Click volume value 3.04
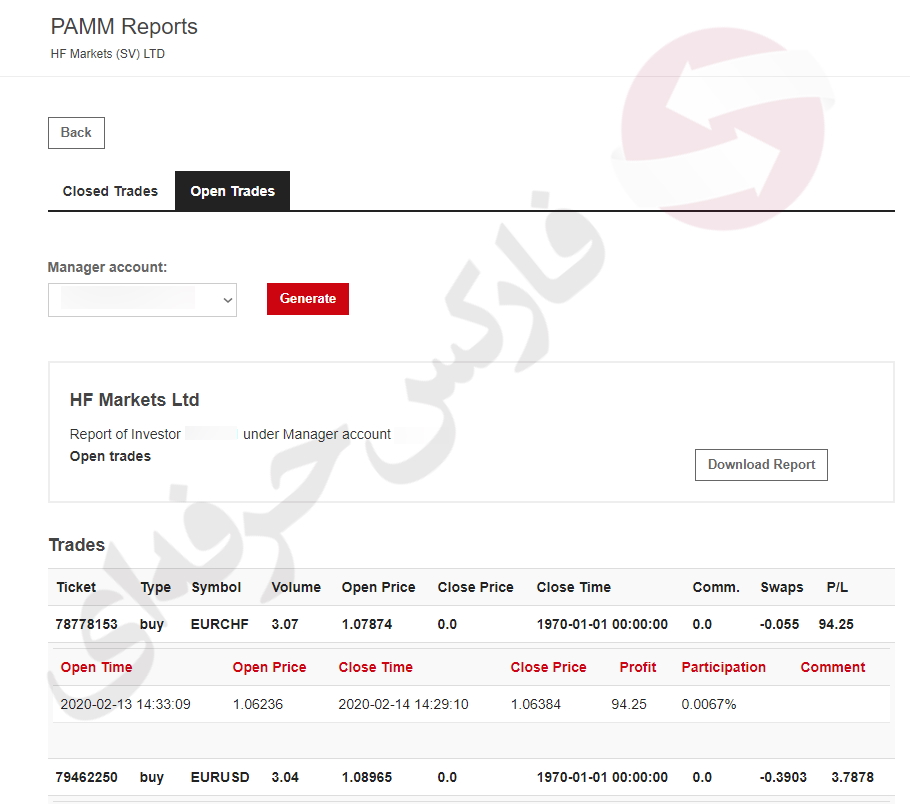 click(285, 777)
